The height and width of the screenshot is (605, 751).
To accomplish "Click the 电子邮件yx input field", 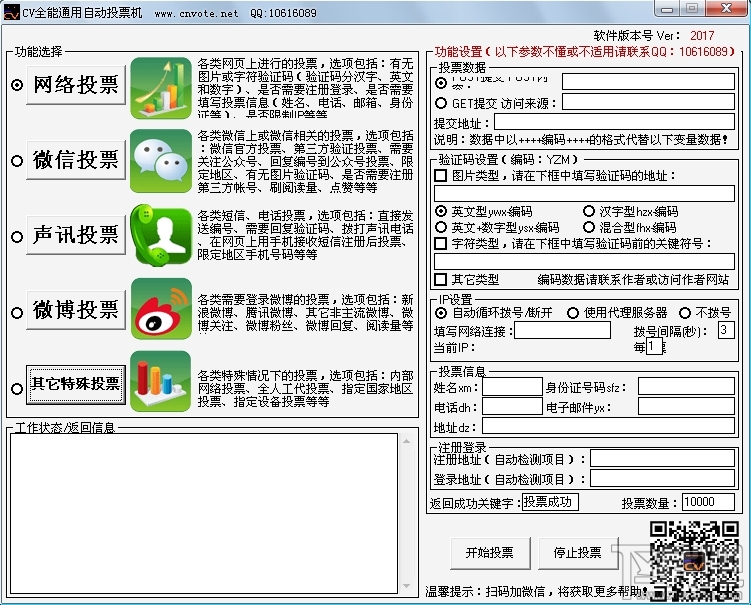I will point(686,406).
